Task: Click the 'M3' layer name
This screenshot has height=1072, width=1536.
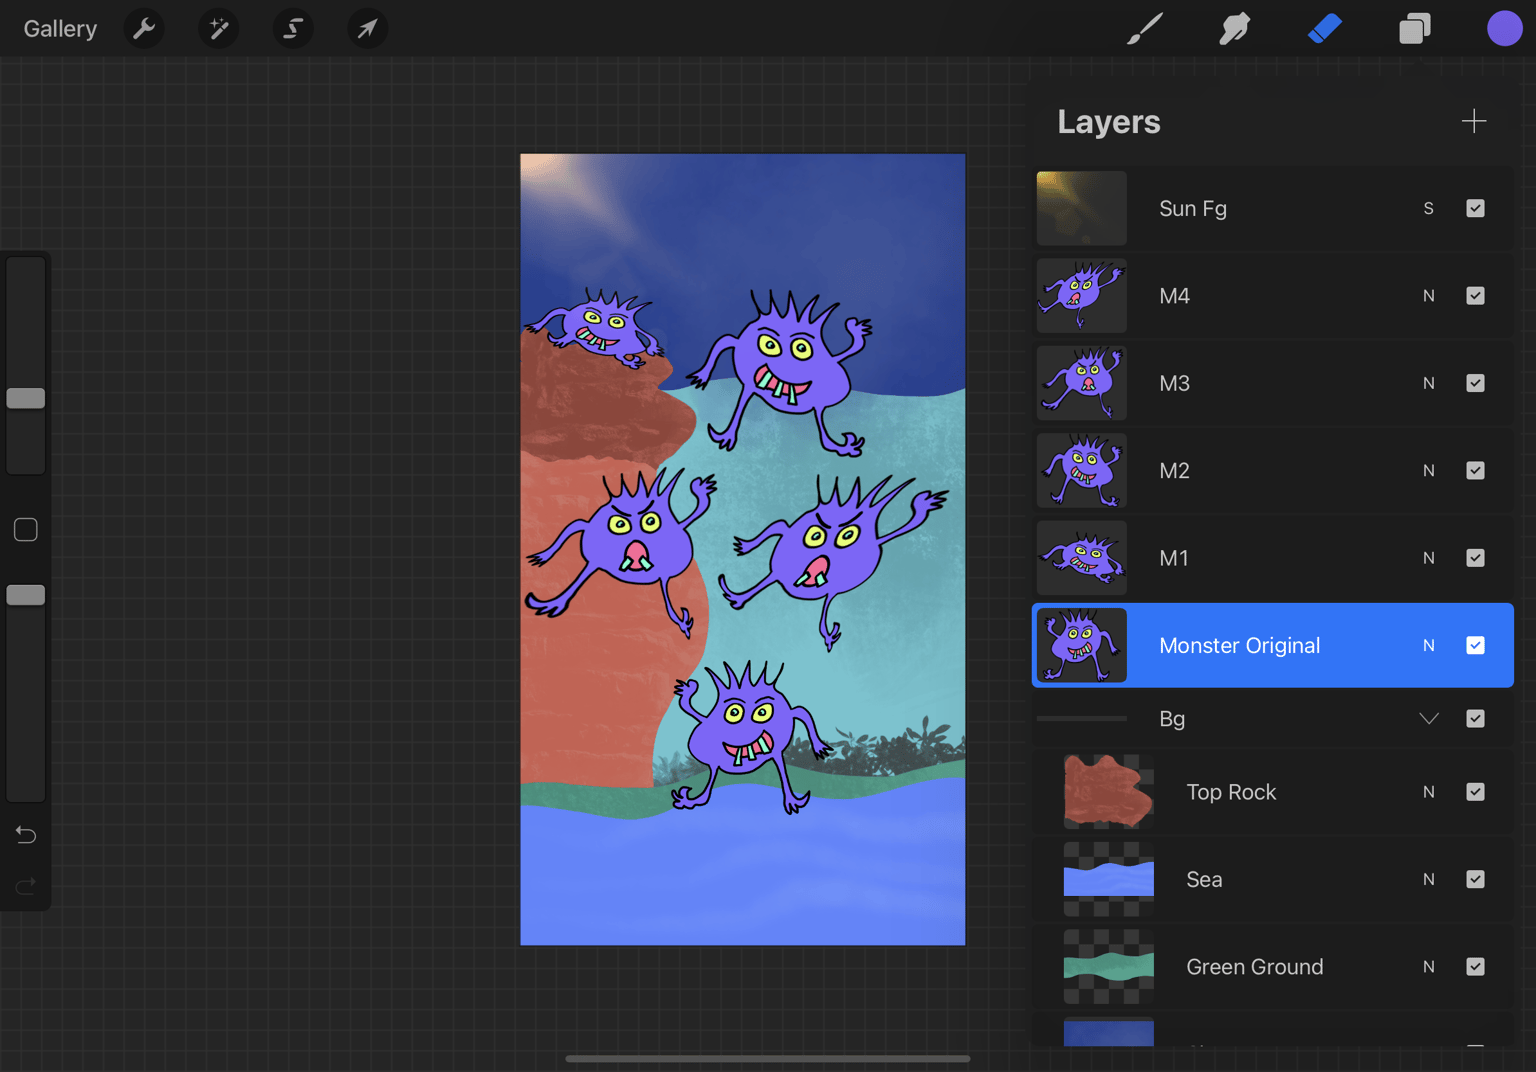Action: click(1175, 383)
